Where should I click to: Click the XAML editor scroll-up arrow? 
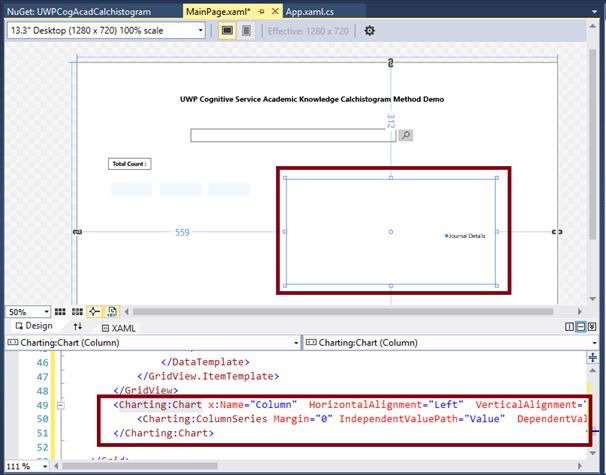(x=592, y=370)
